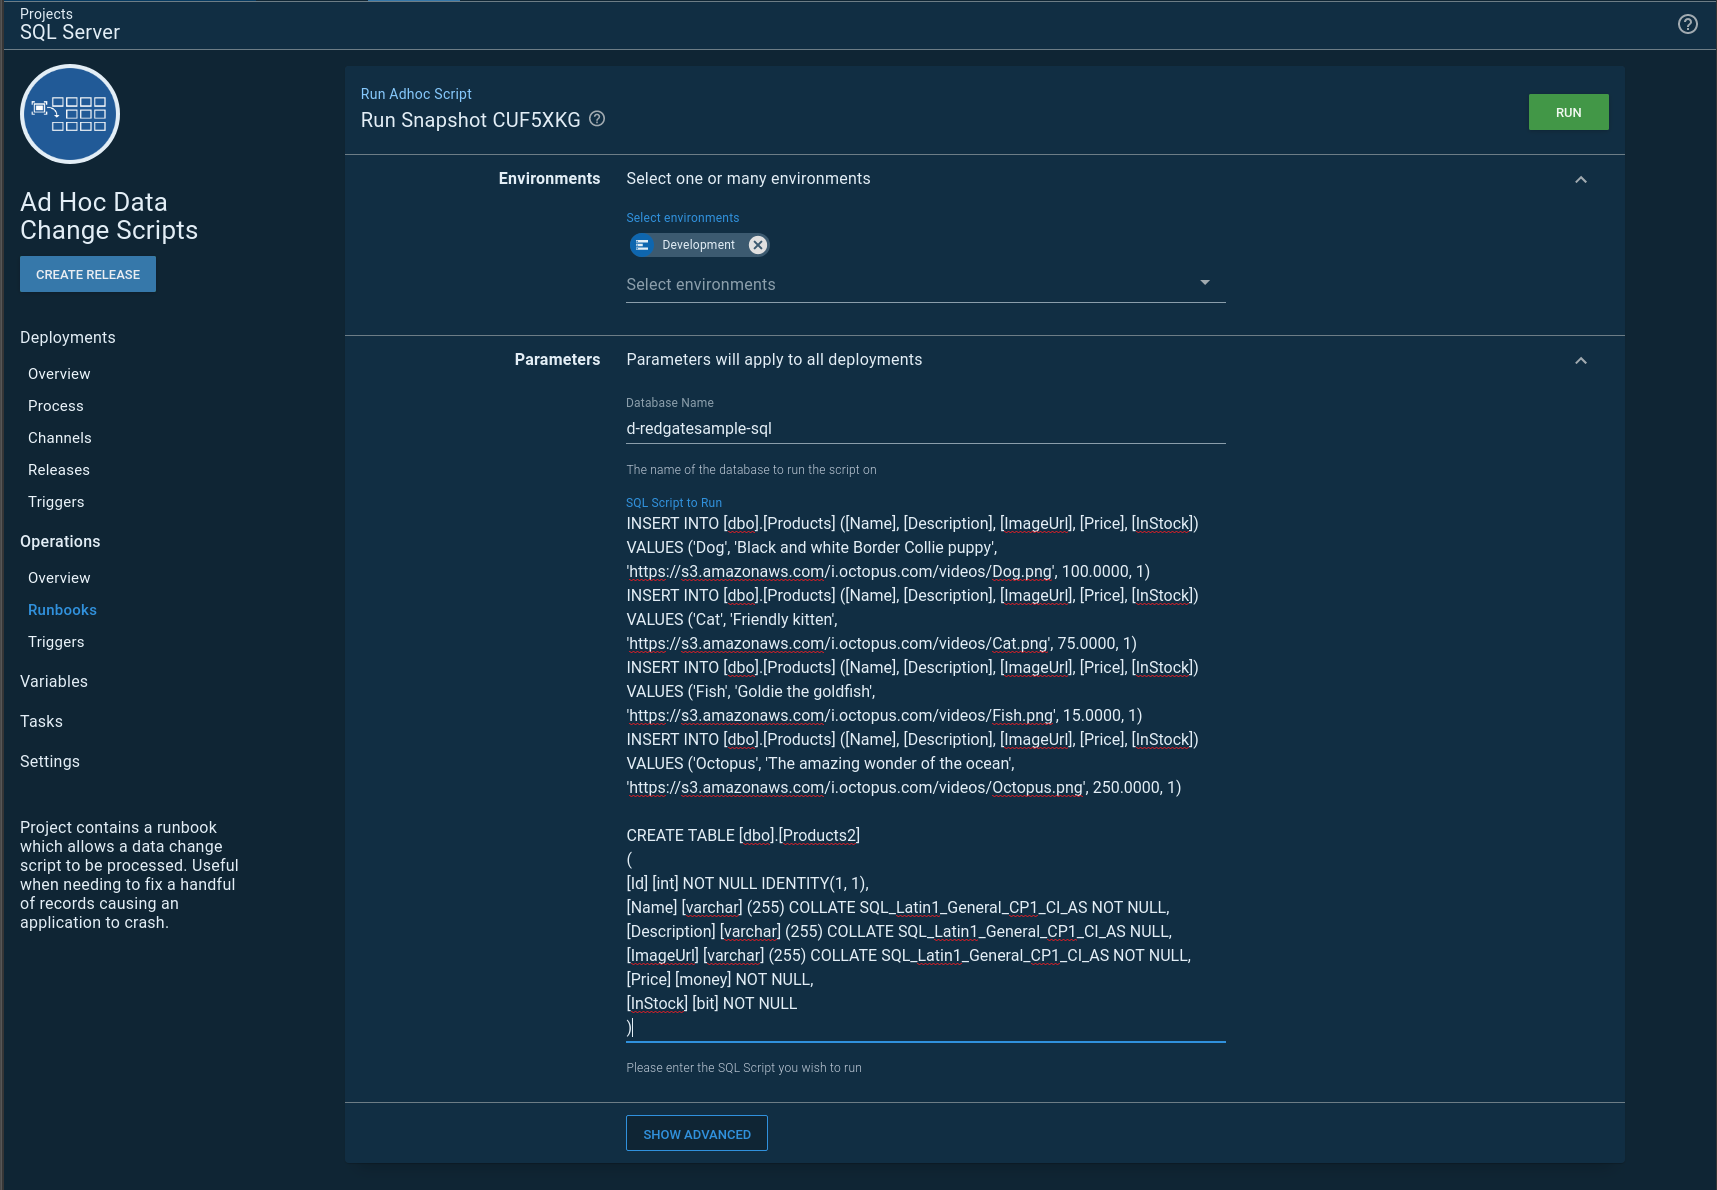Open the Variables page from the sidebar
This screenshot has height=1190, width=1717.
54,681
